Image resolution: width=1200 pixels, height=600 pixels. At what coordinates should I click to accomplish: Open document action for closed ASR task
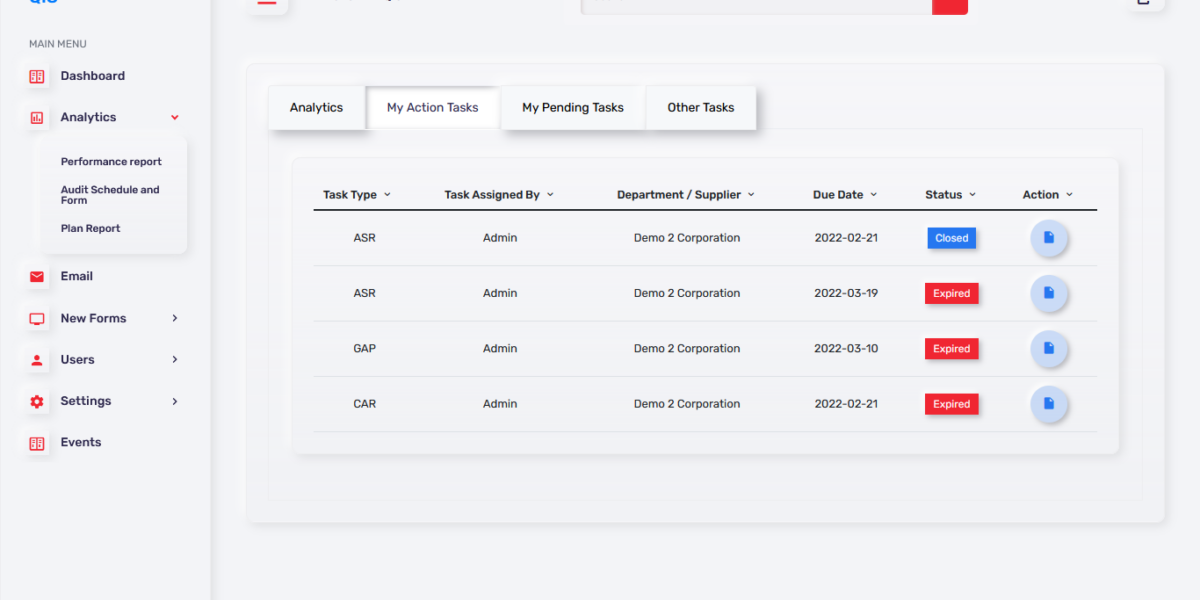[1049, 238]
